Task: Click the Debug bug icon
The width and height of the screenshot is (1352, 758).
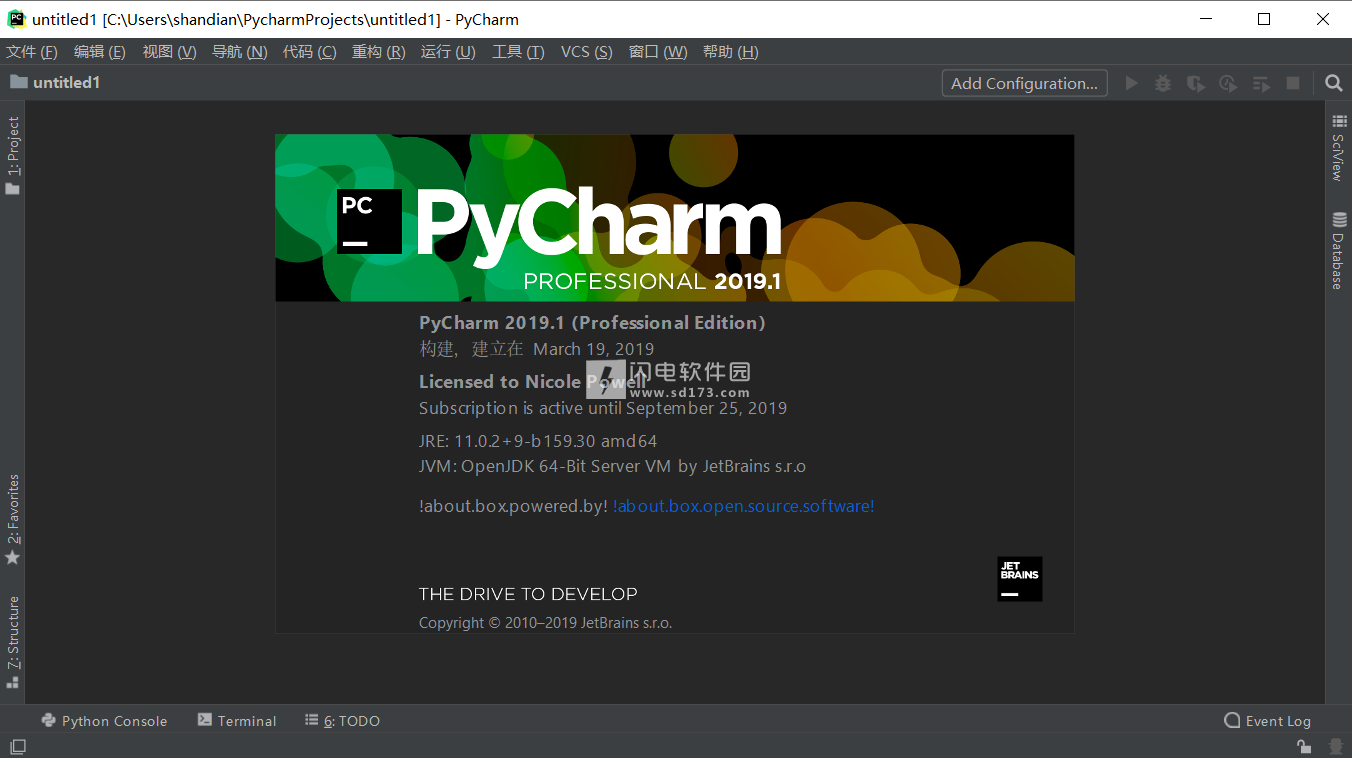Action: coord(1163,83)
